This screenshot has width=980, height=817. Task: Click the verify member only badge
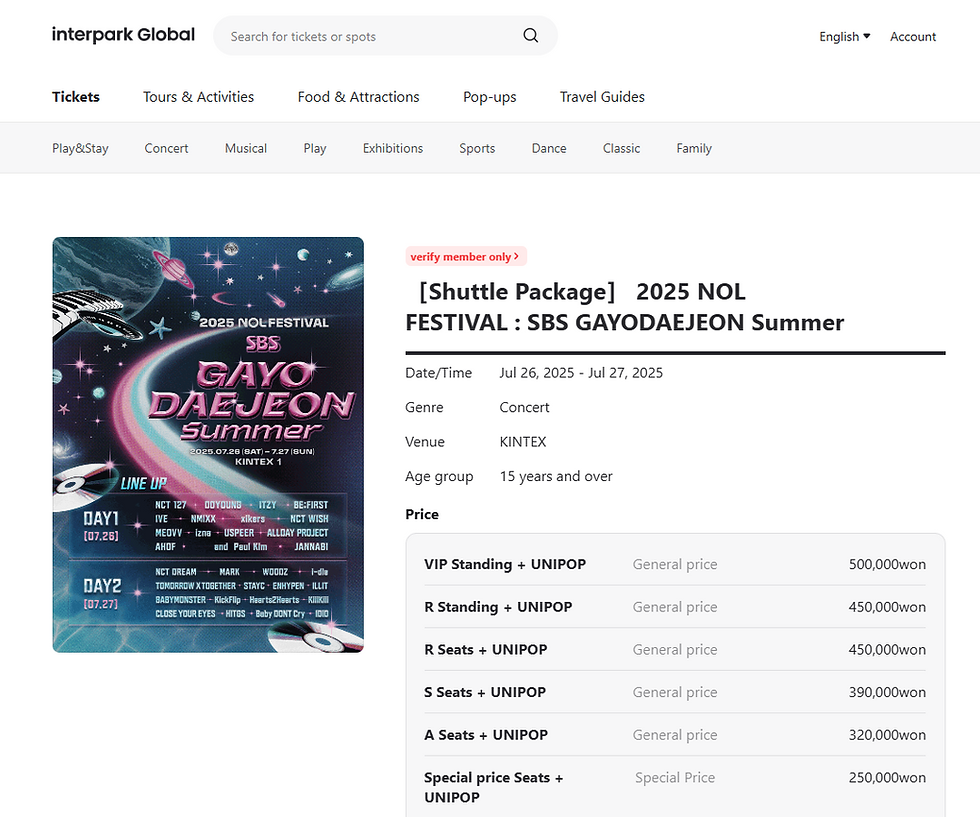pyautogui.click(x=466, y=256)
